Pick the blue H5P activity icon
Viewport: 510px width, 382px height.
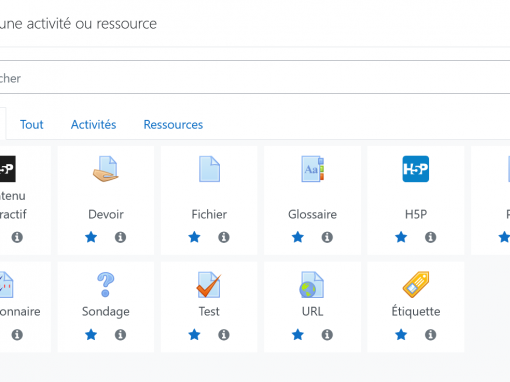click(x=416, y=169)
